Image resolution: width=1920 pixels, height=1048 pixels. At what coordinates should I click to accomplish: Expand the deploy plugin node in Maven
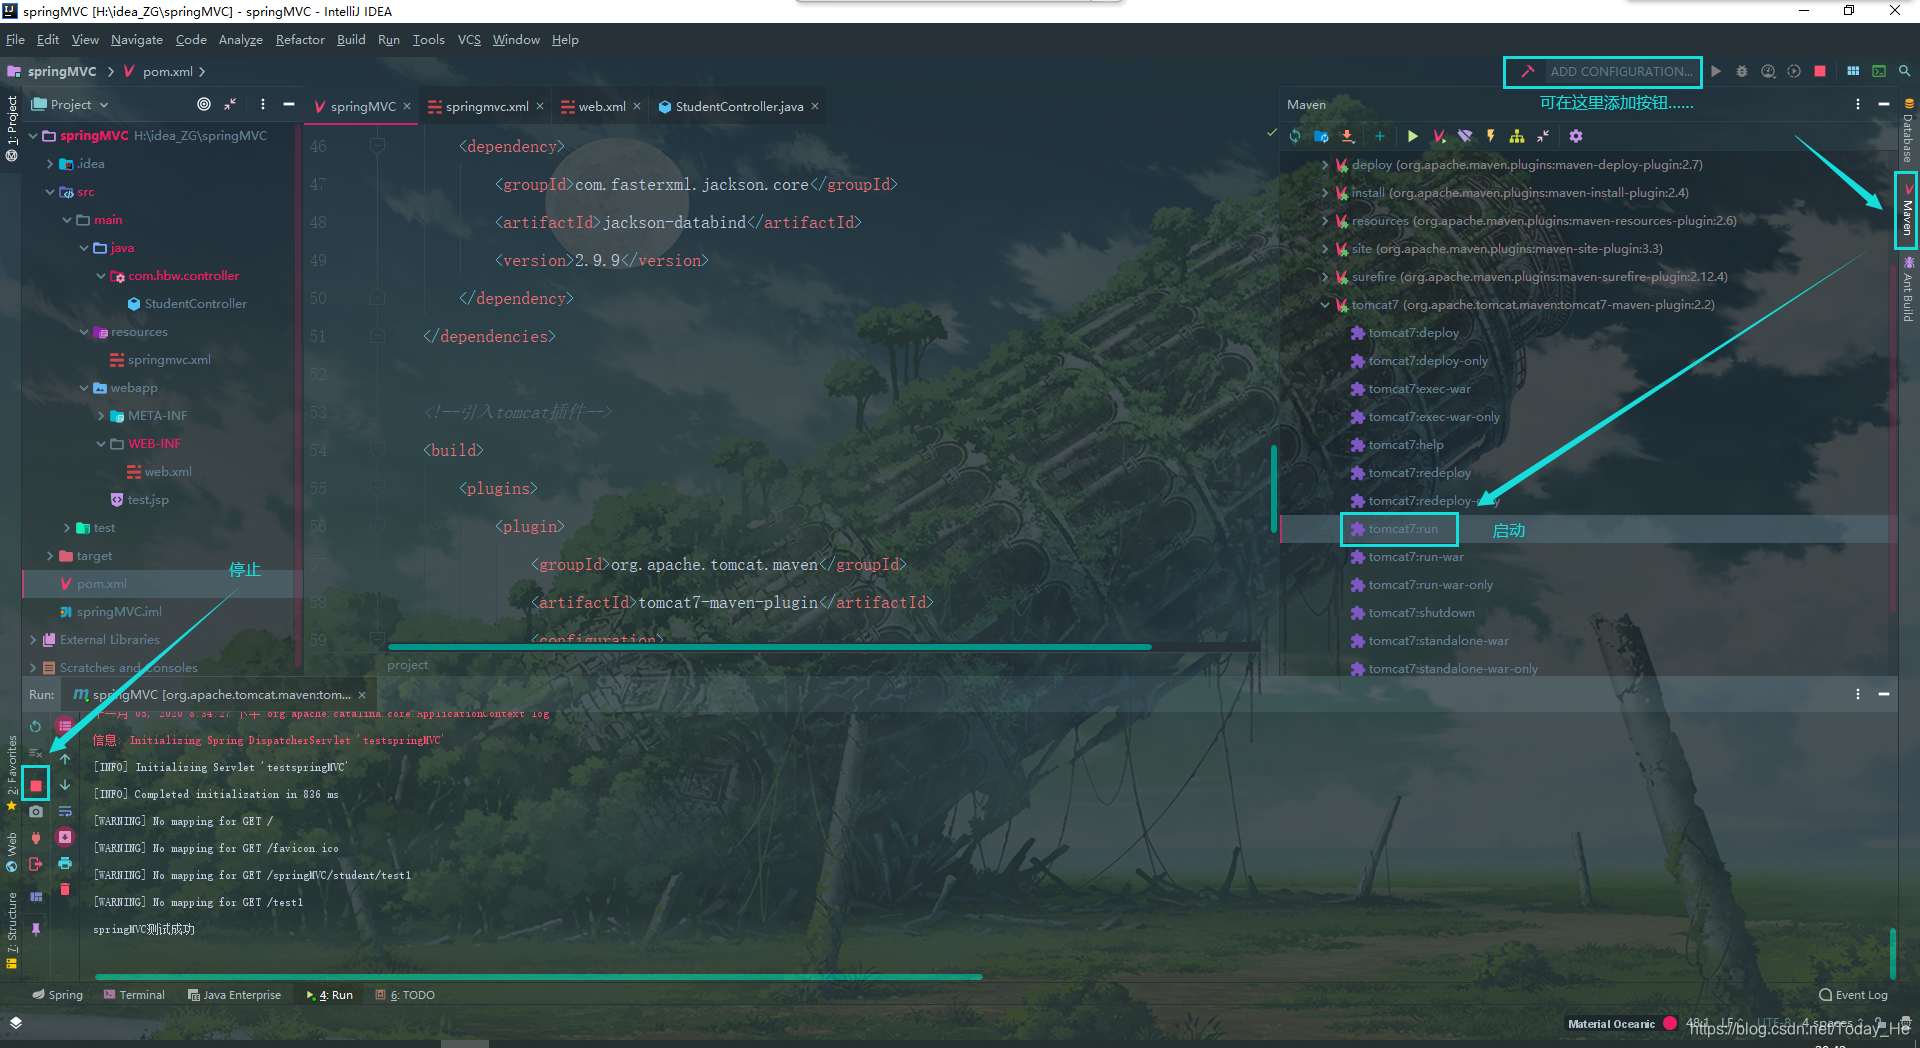click(x=1325, y=165)
